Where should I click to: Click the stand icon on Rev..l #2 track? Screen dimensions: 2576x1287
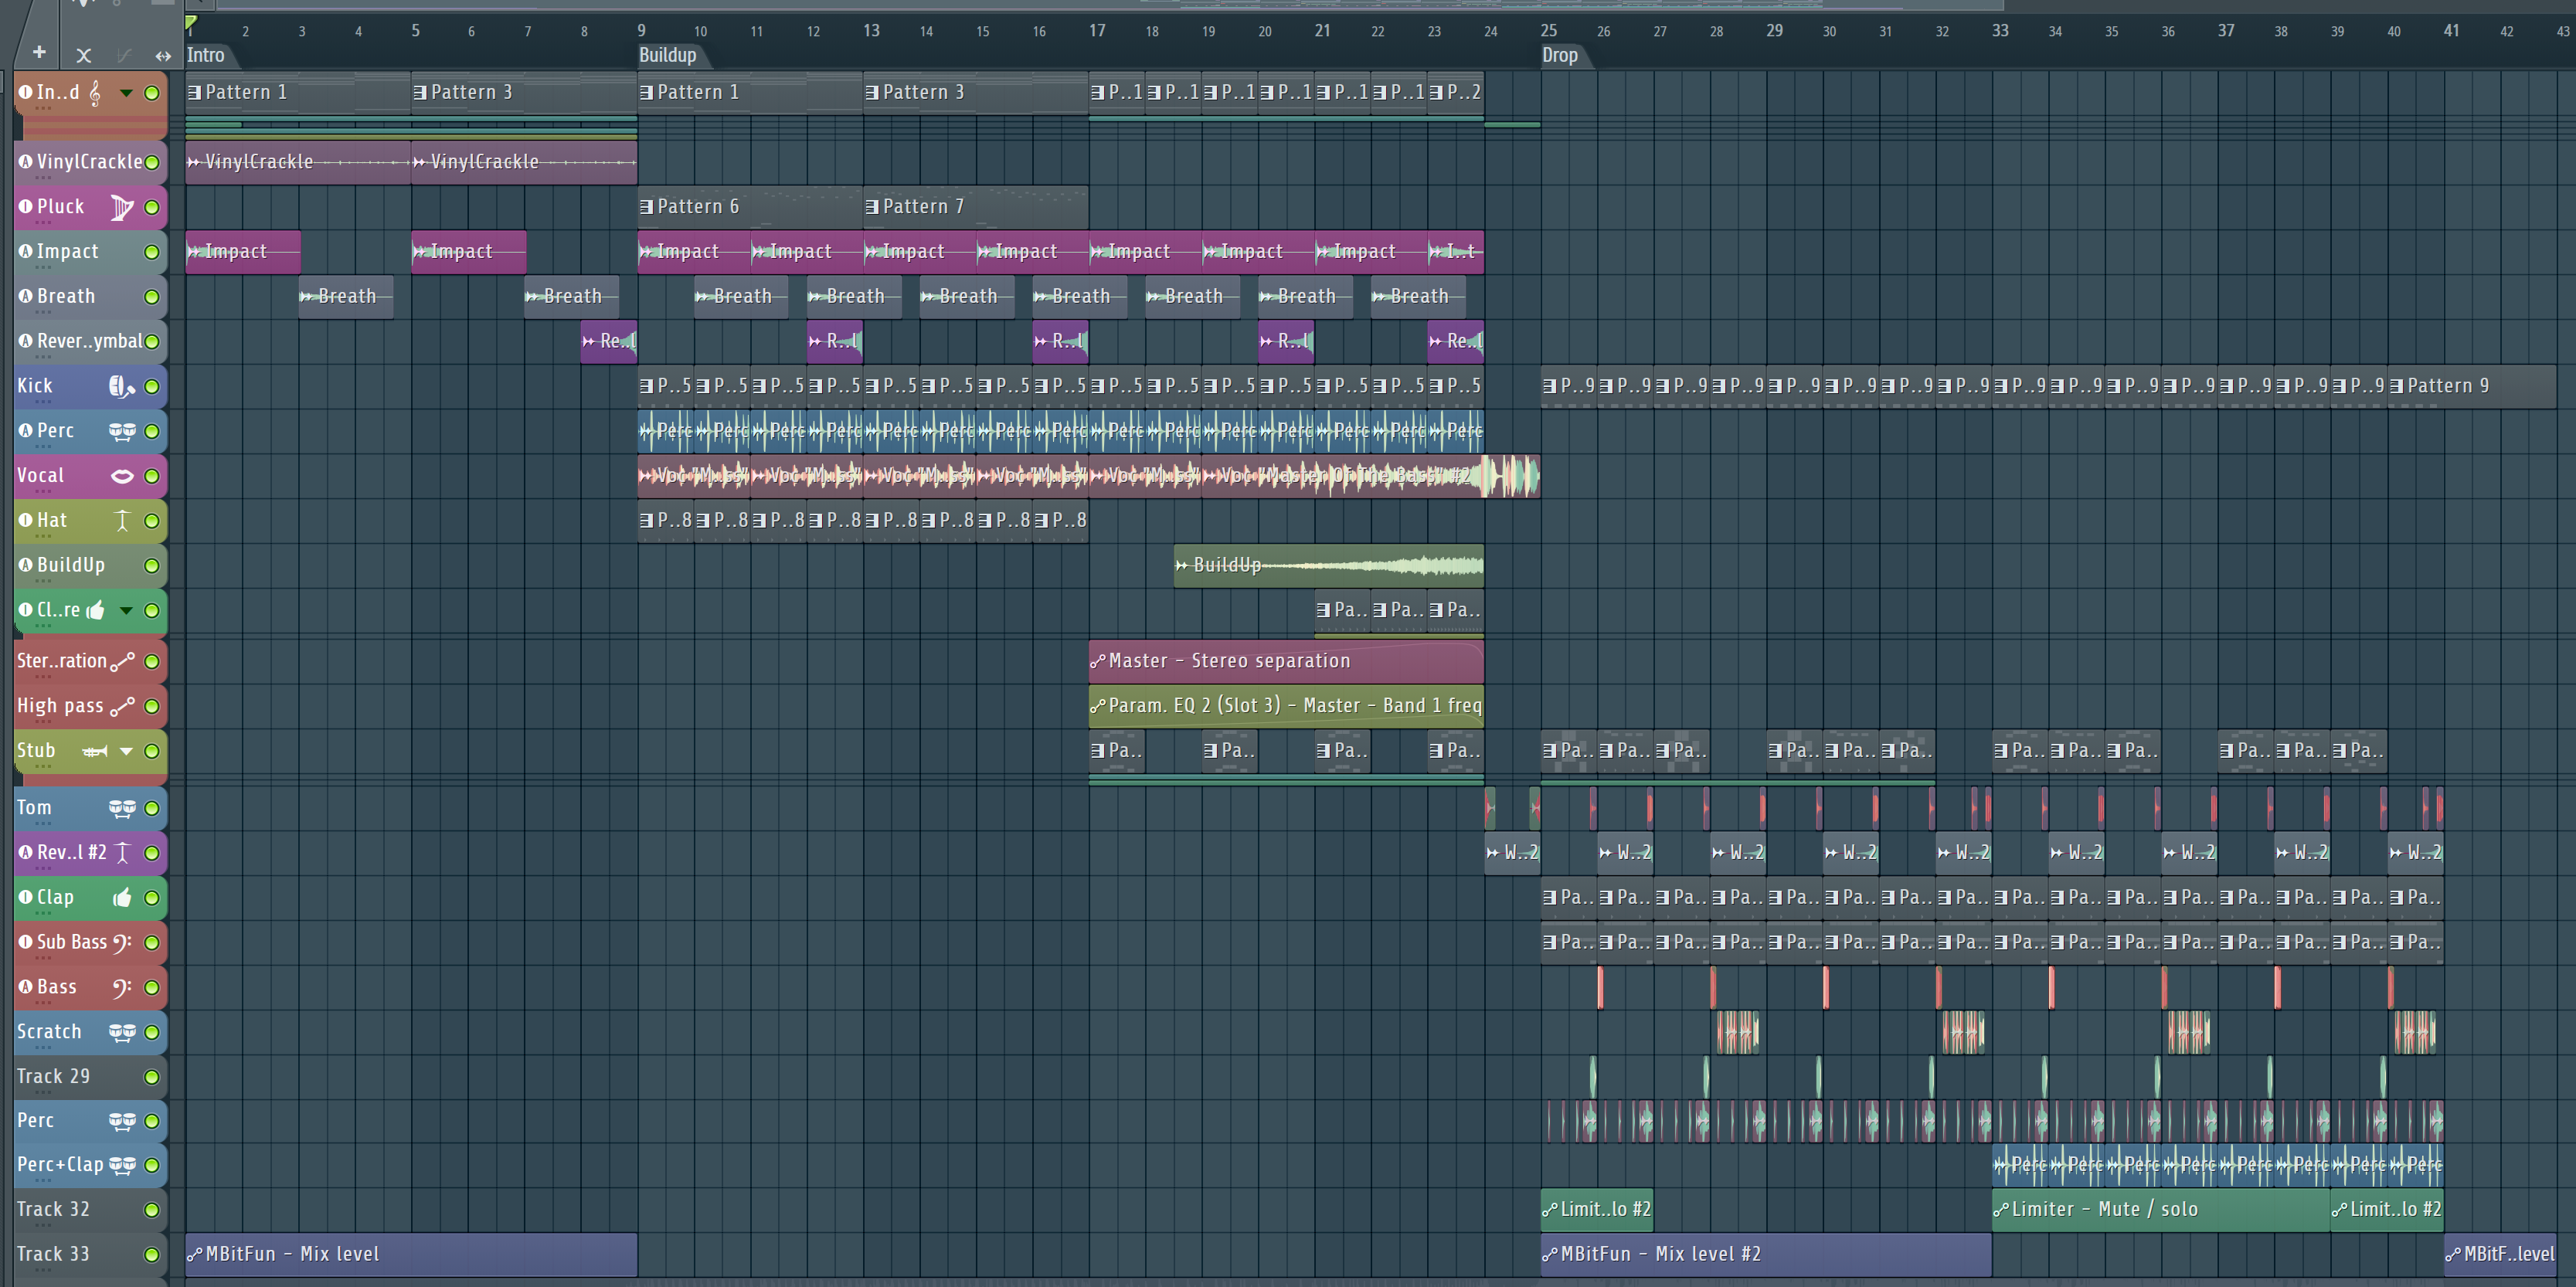[122, 852]
